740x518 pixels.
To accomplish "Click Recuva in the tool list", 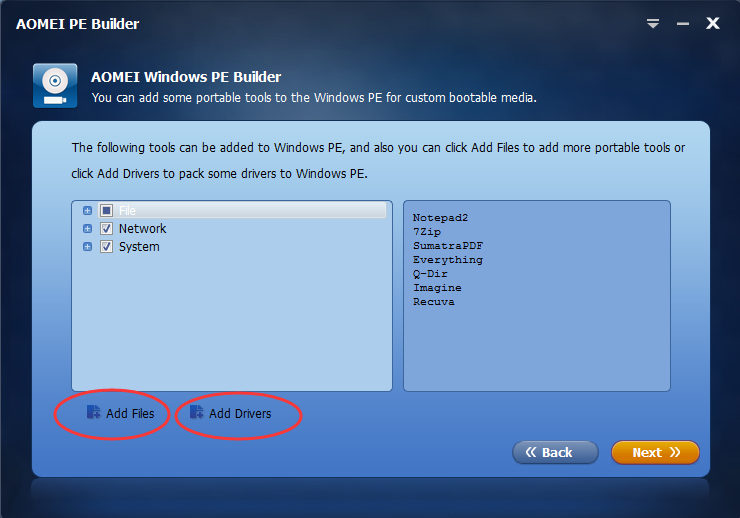I will tap(434, 302).
